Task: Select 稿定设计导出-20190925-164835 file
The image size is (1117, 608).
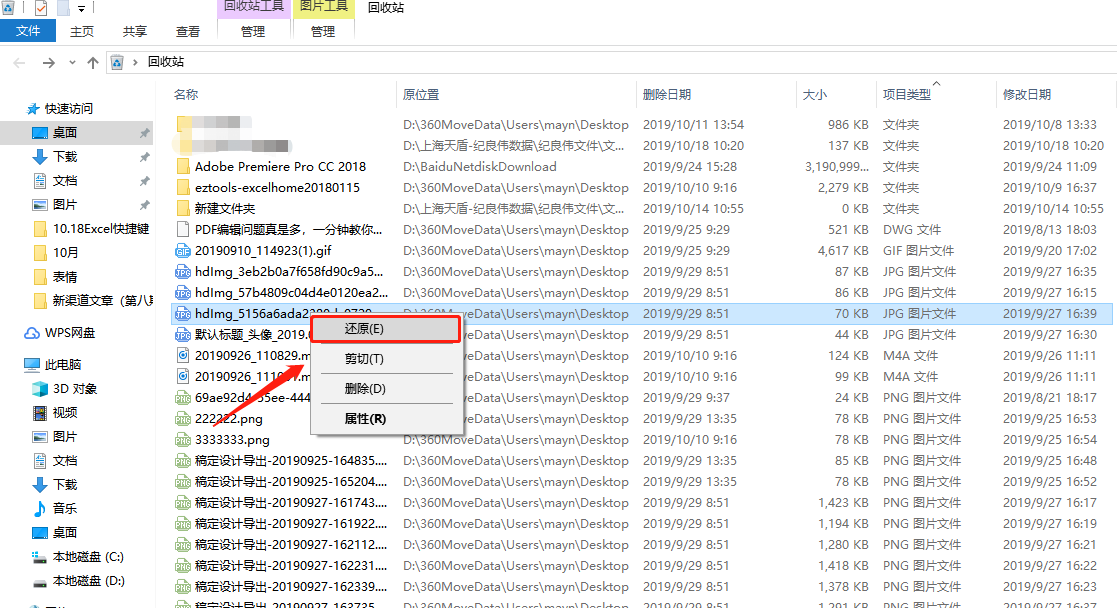Action: (x=291, y=460)
